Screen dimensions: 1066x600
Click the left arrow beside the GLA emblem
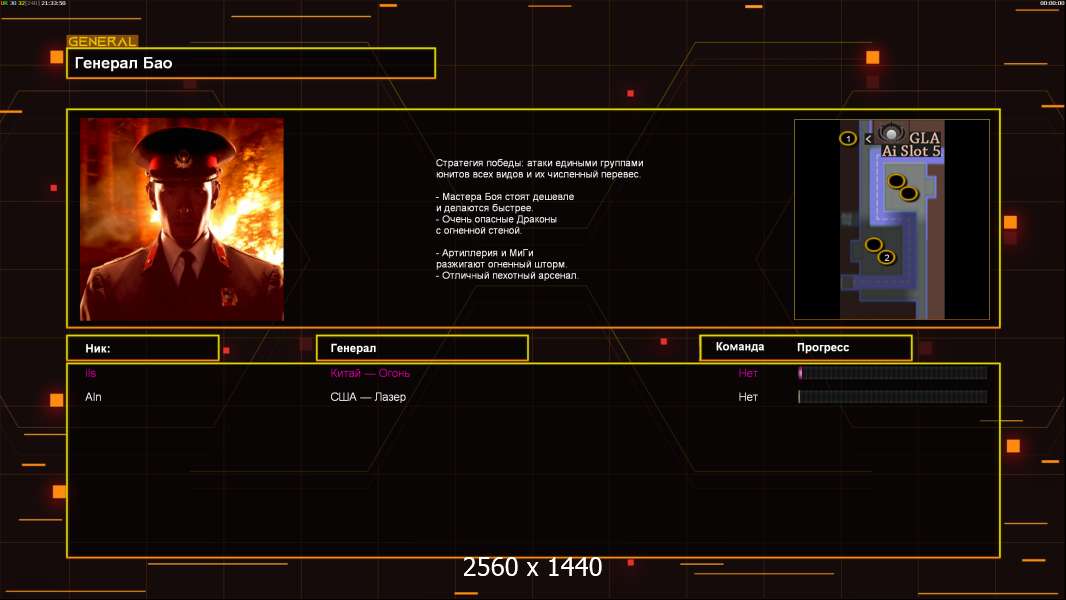point(868,139)
